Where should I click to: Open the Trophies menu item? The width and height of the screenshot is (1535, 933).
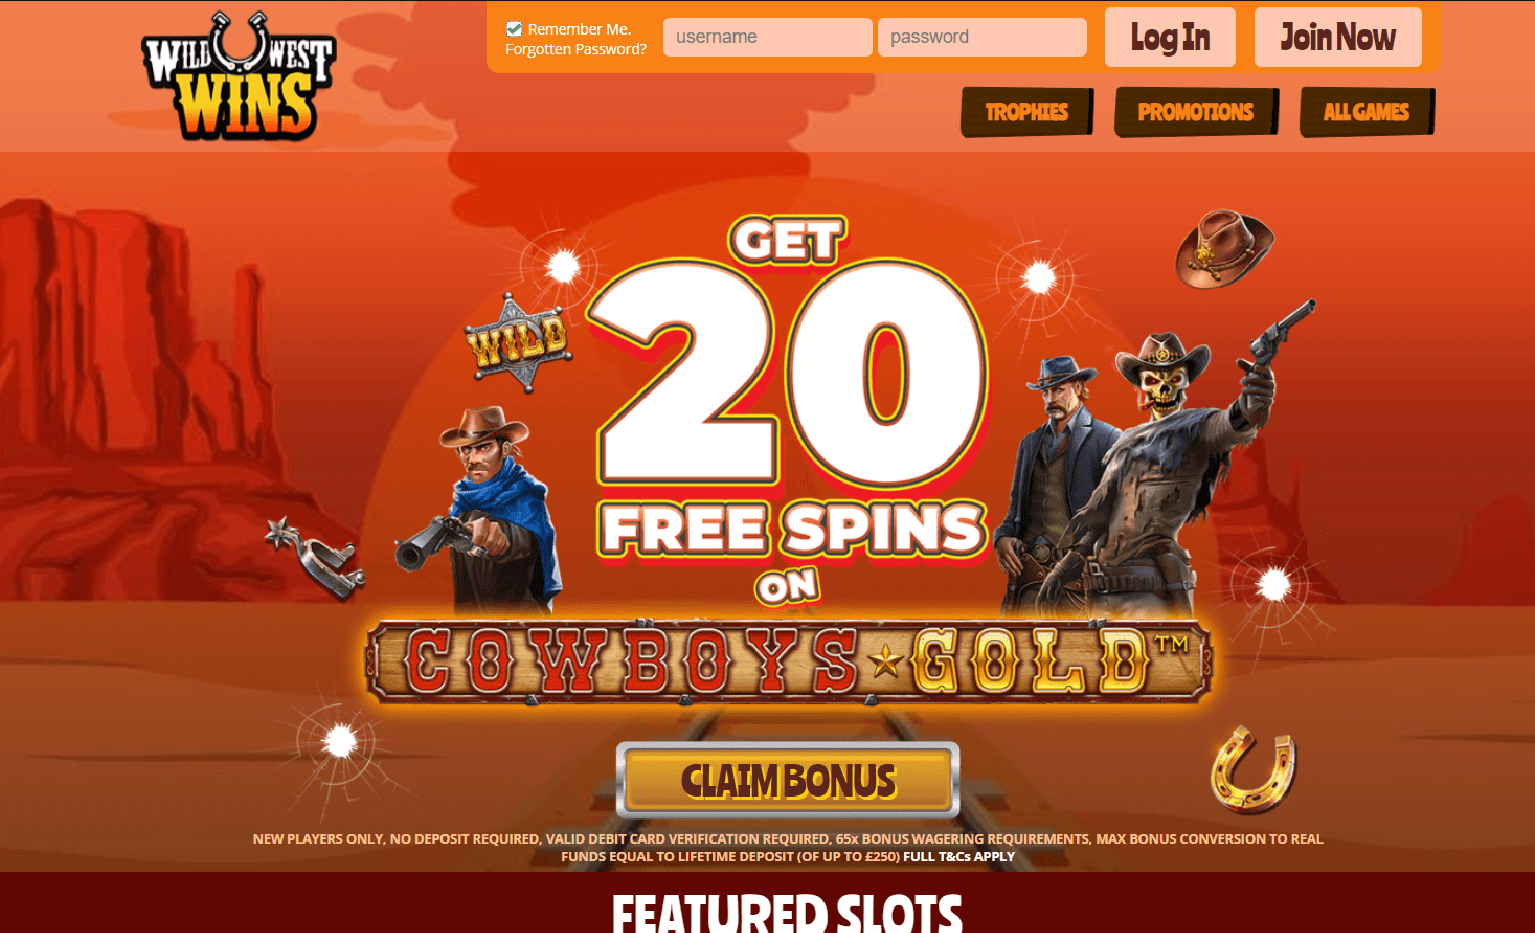[x=1027, y=112]
